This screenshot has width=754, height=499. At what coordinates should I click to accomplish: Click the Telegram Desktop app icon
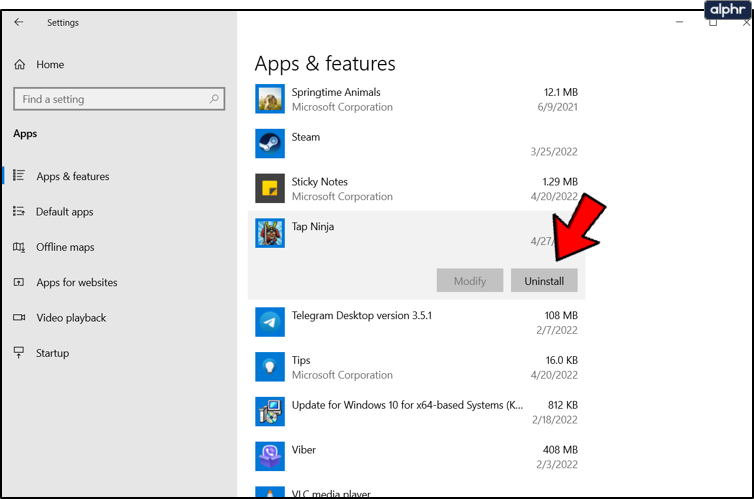pyautogui.click(x=270, y=322)
